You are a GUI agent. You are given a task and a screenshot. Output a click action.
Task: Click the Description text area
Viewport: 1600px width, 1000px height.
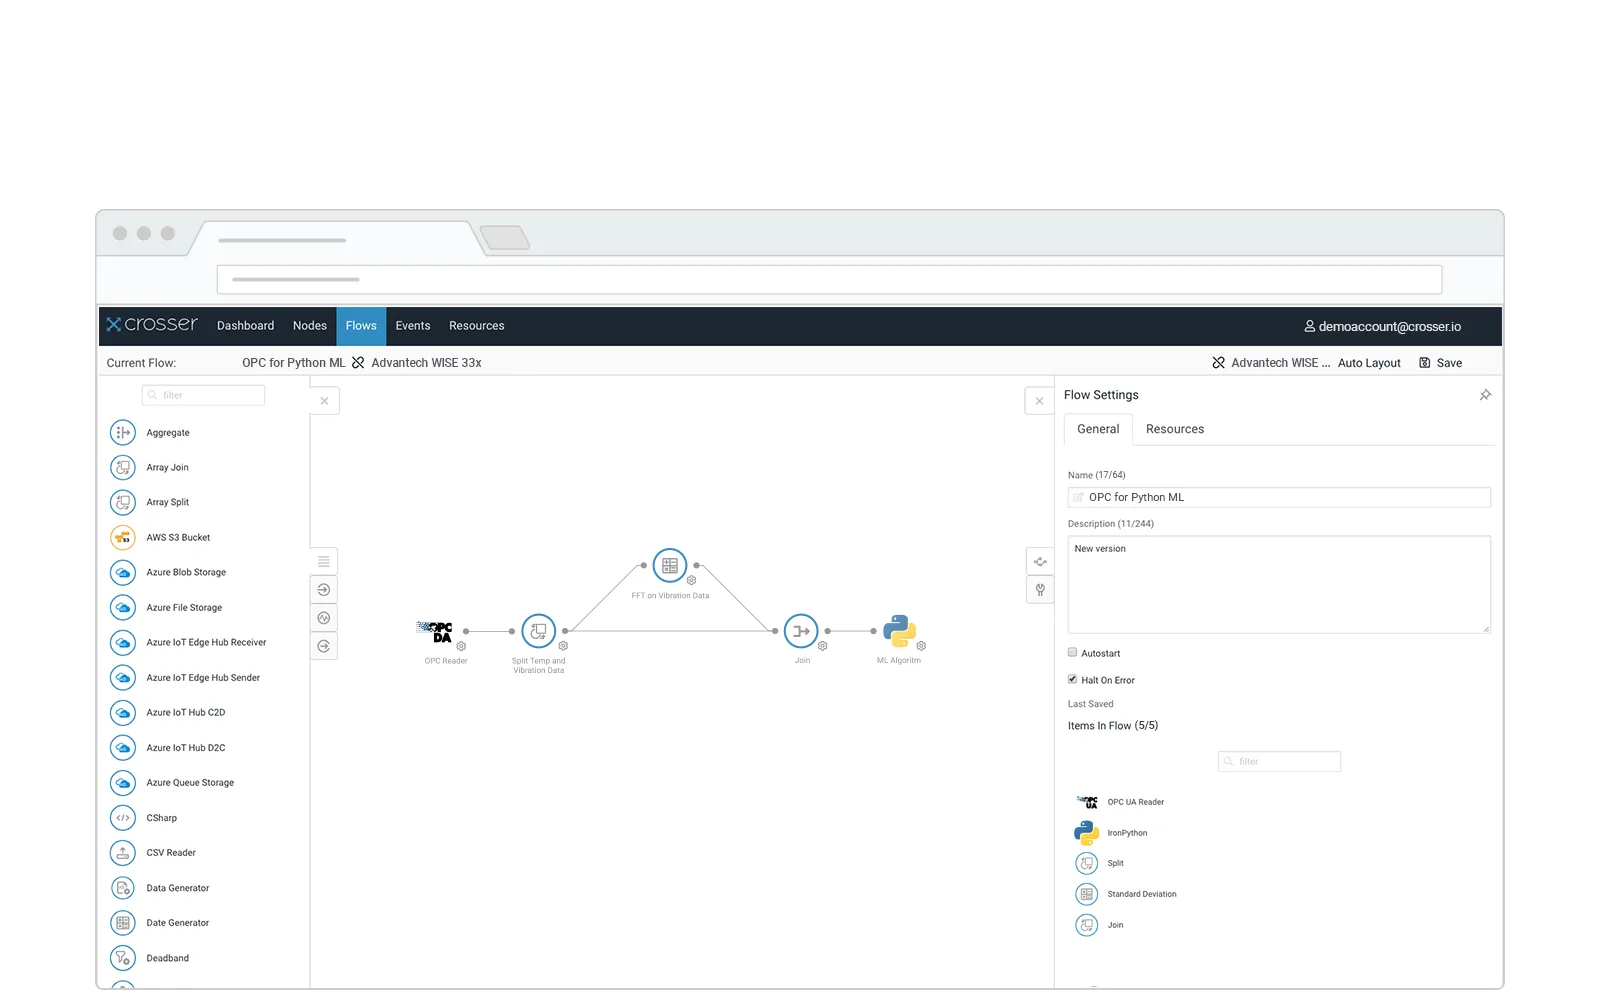[x=1279, y=585]
